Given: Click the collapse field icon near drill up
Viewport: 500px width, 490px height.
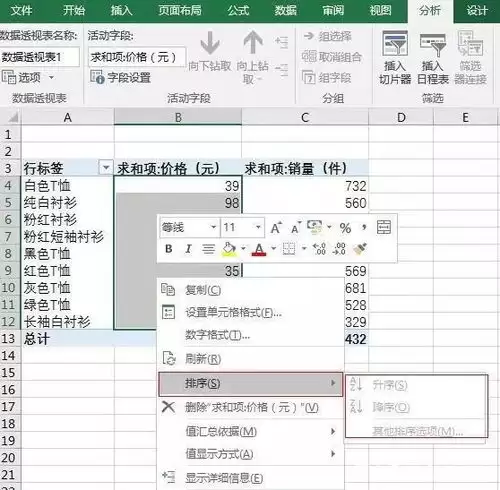Looking at the screenshot, I should [282, 70].
